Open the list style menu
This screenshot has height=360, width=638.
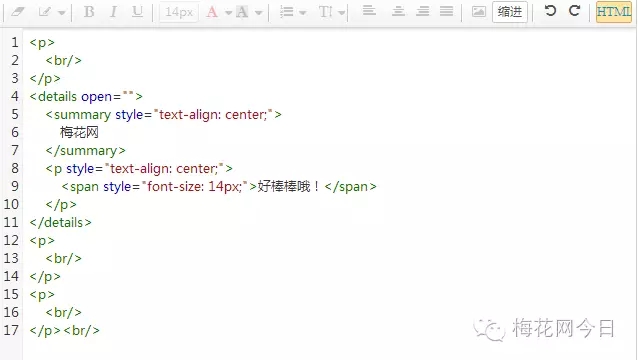(x=293, y=12)
